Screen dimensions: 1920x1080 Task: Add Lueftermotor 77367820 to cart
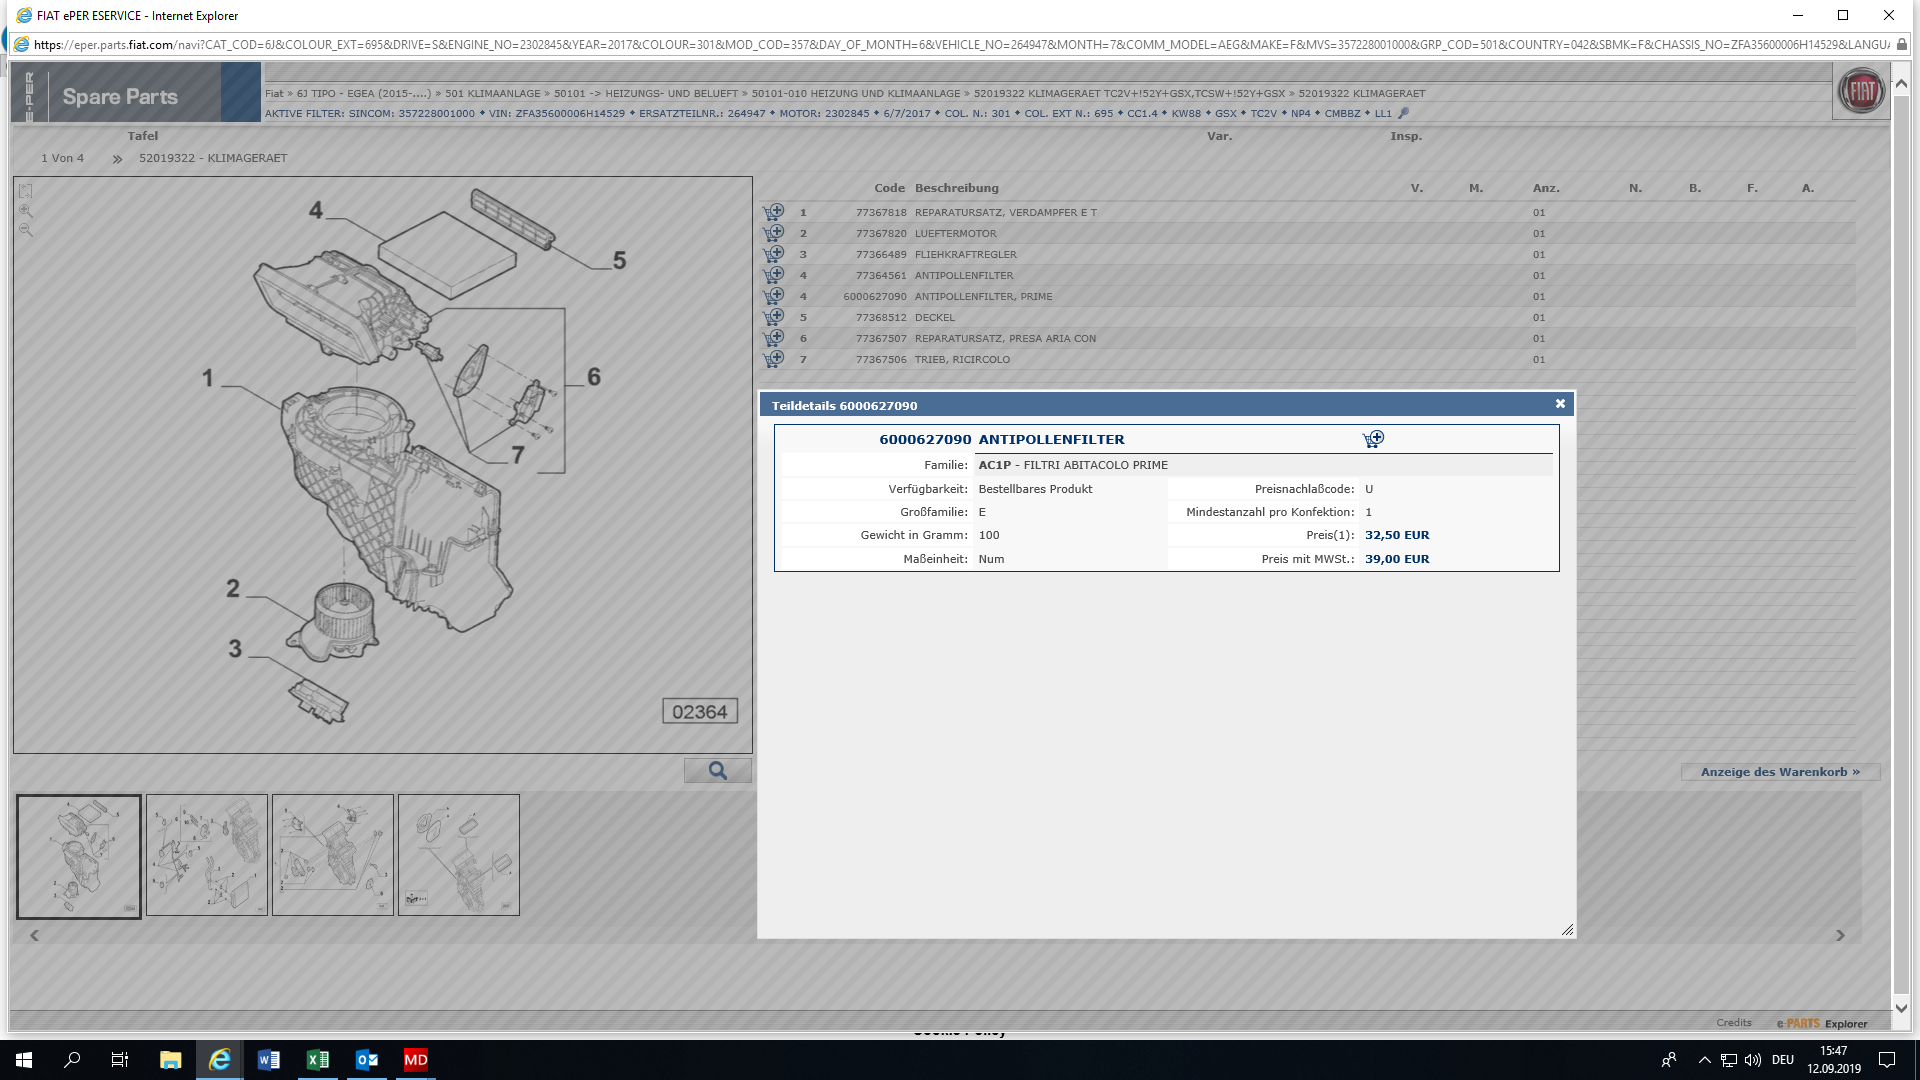pyautogui.click(x=773, y=233)
